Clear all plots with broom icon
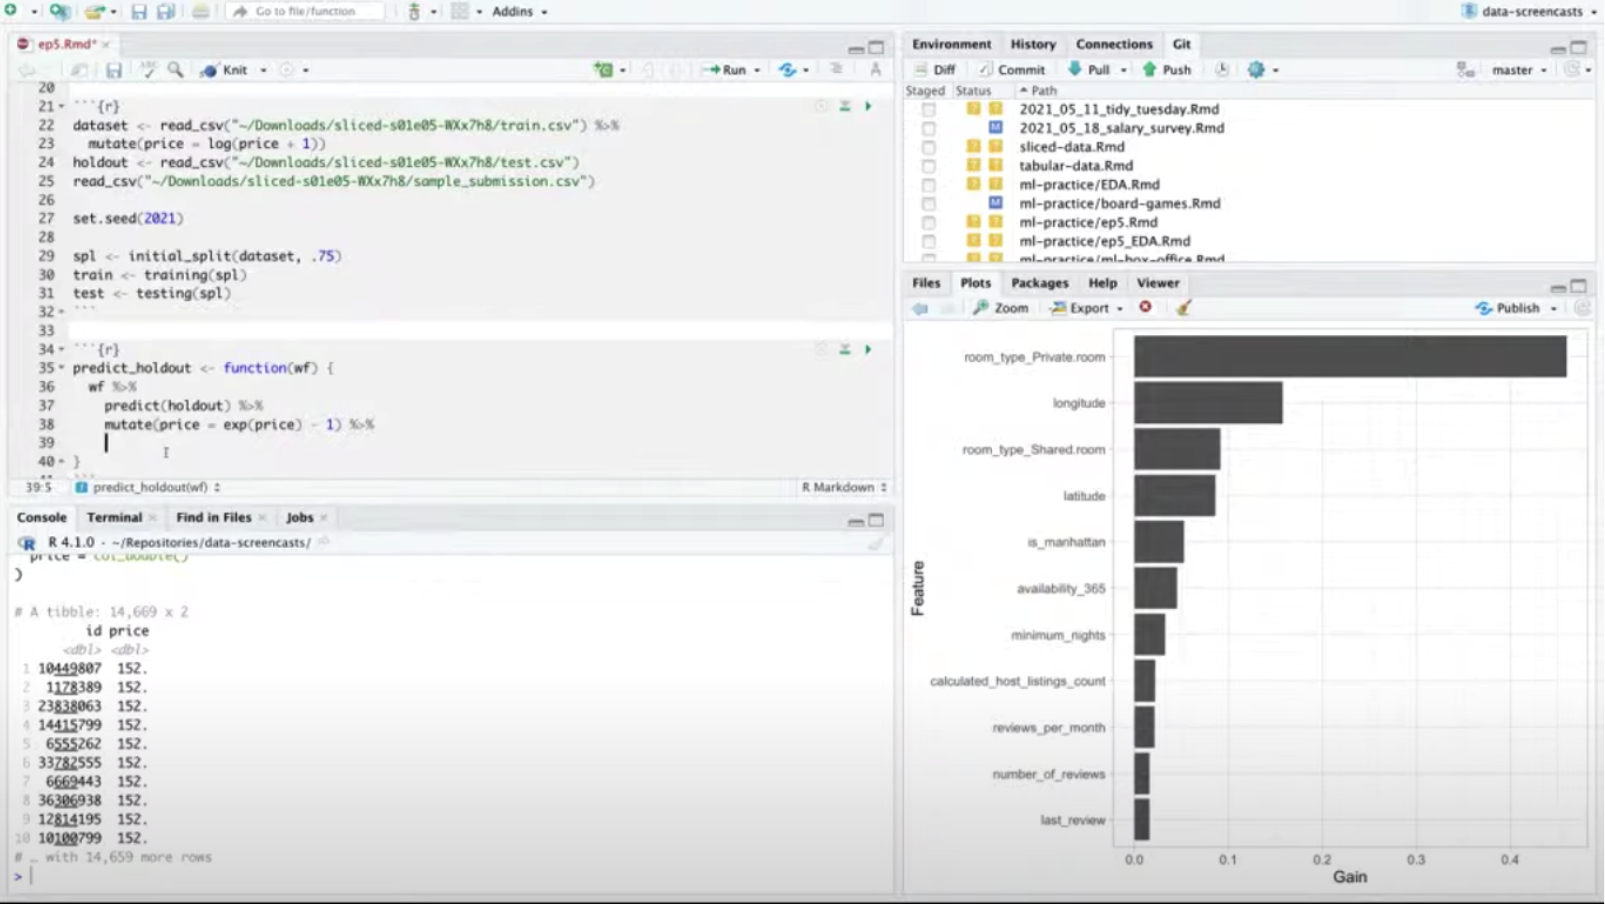The height and width of the screenshot is (904, 1605). pos(1184,307)
